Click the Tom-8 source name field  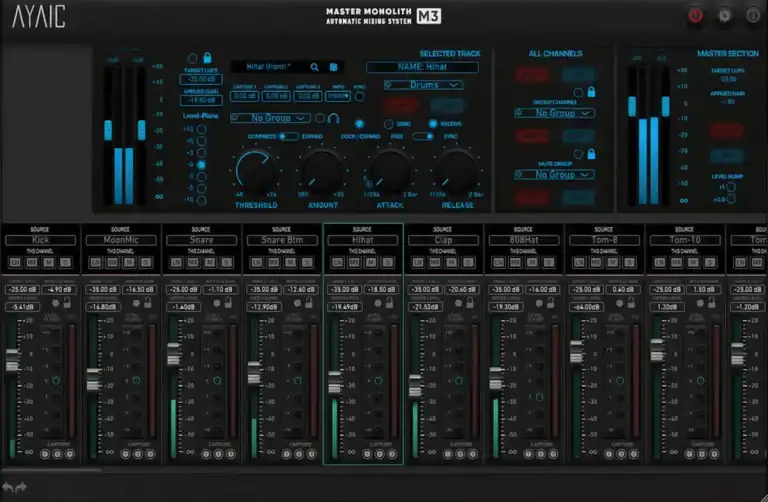pyautogui.click(x=604, y=240)
